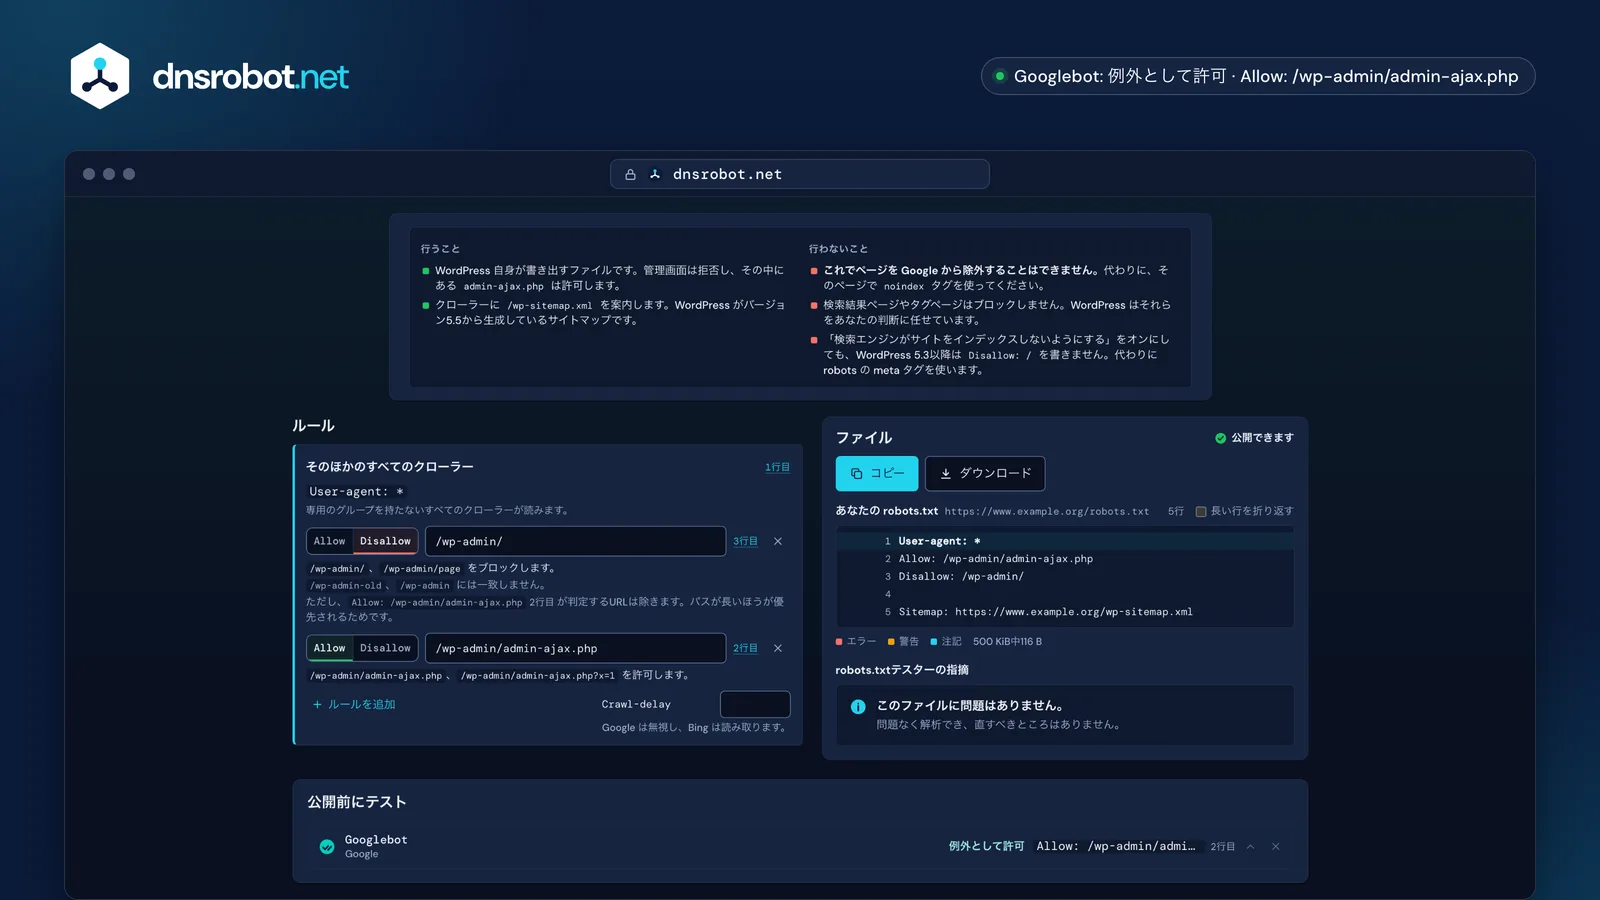Click the Googlebot check status icon
This screenshot has height=900, width=1600.
pyautogui.click(x=327, y=847)
